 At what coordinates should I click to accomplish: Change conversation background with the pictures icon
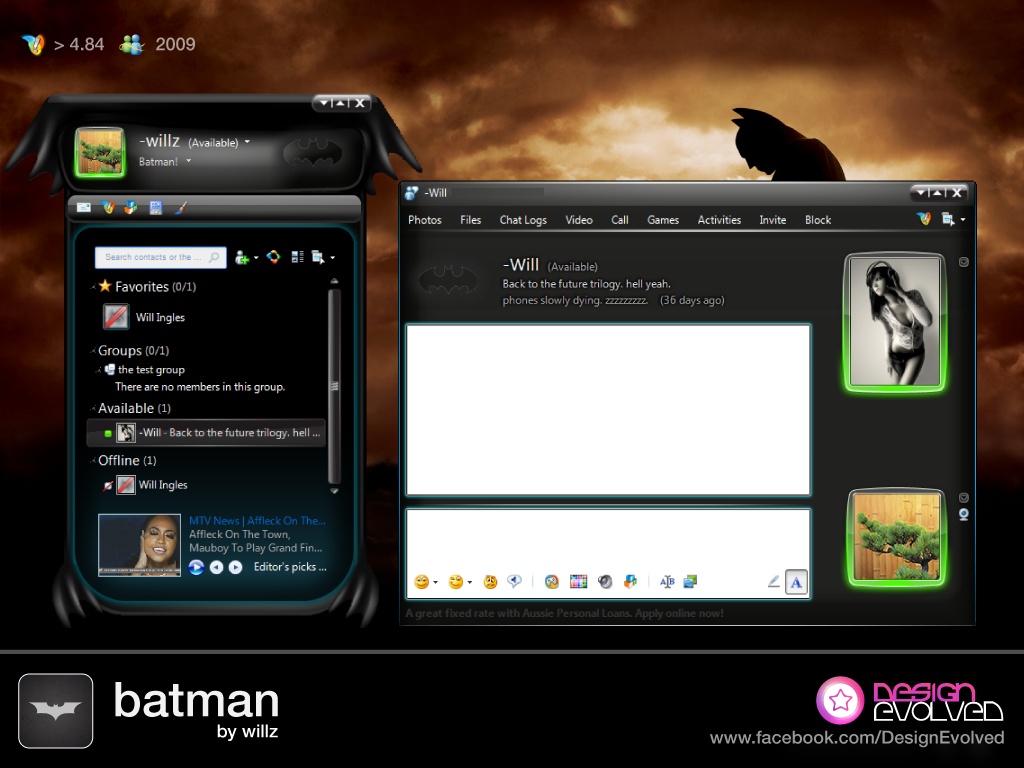coord(690,582)
